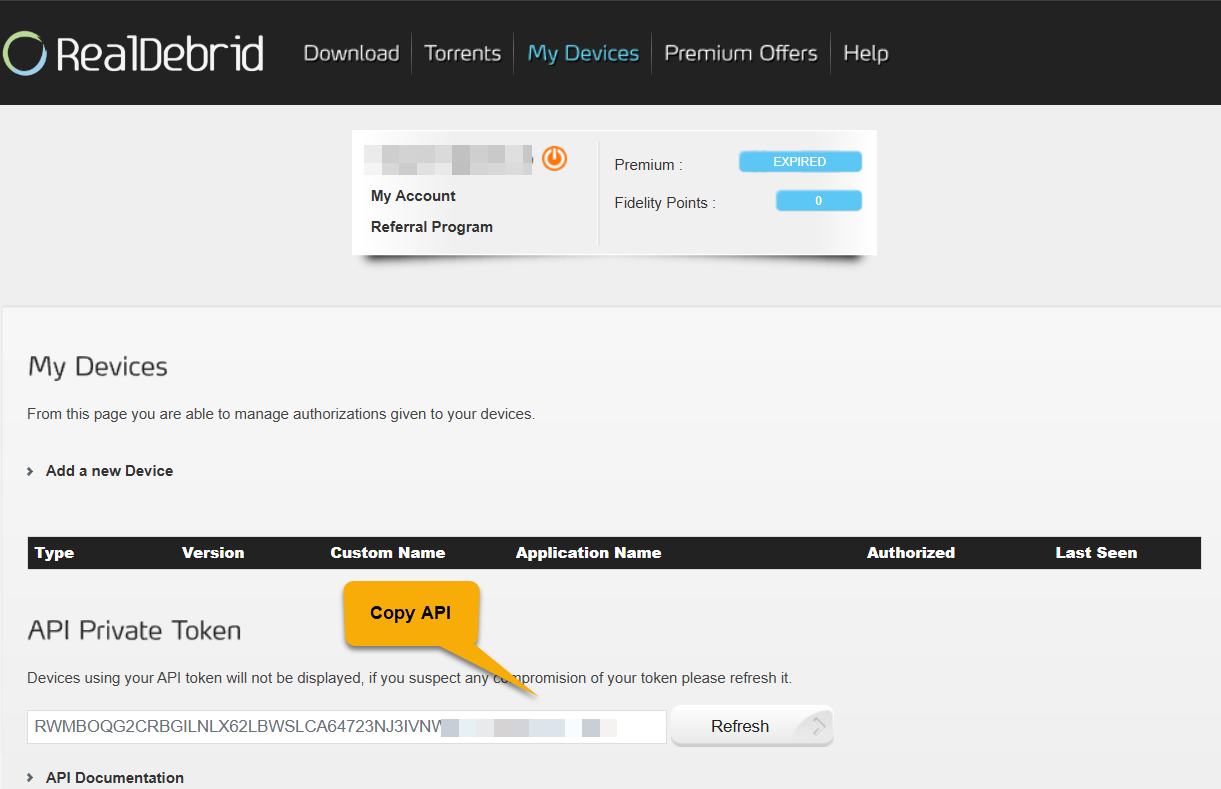Click the gray arrow icon behind Refresh

pyautogui.click(x=818, y=726)
